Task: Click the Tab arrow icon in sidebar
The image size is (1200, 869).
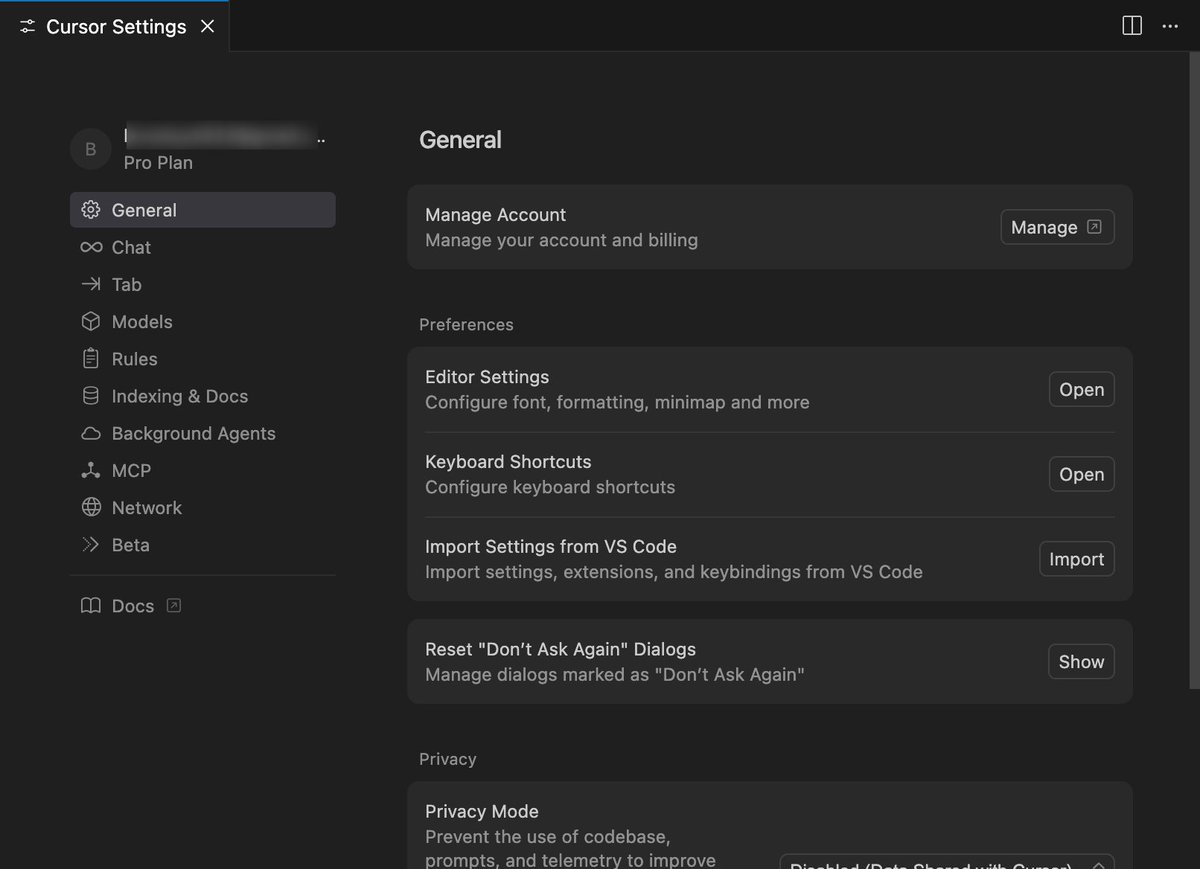Action: tap(91, 284)
